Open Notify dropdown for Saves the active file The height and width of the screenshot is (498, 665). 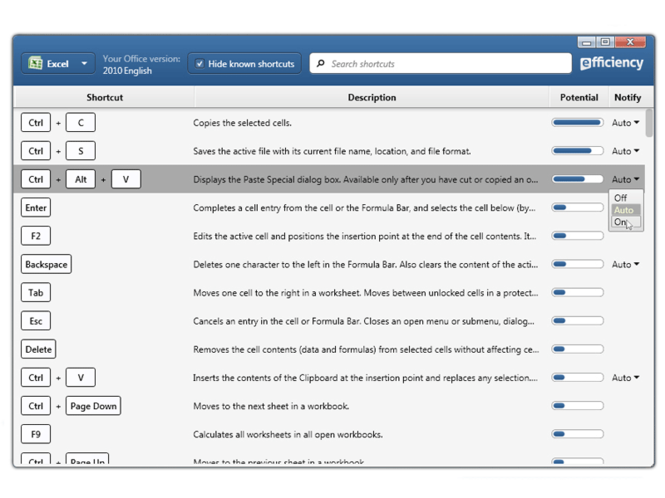pyautogui.click(x=625, y=151)
